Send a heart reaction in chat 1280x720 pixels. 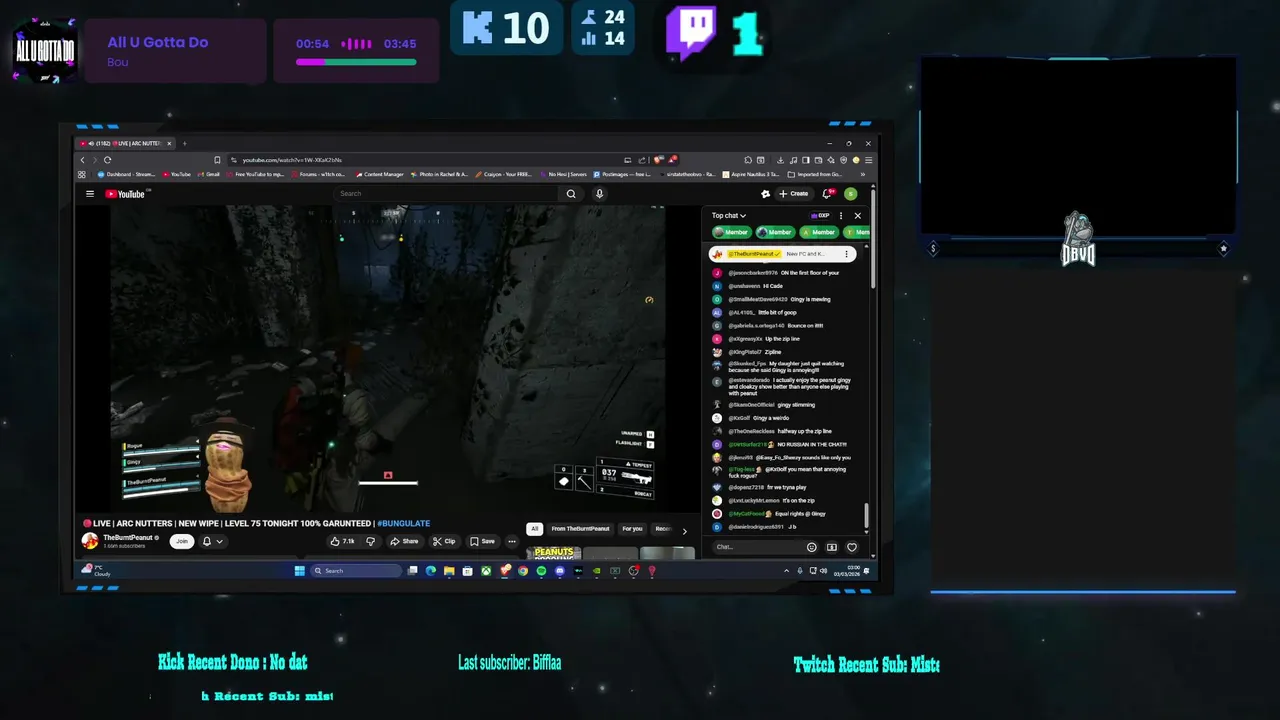pos(852,547)
